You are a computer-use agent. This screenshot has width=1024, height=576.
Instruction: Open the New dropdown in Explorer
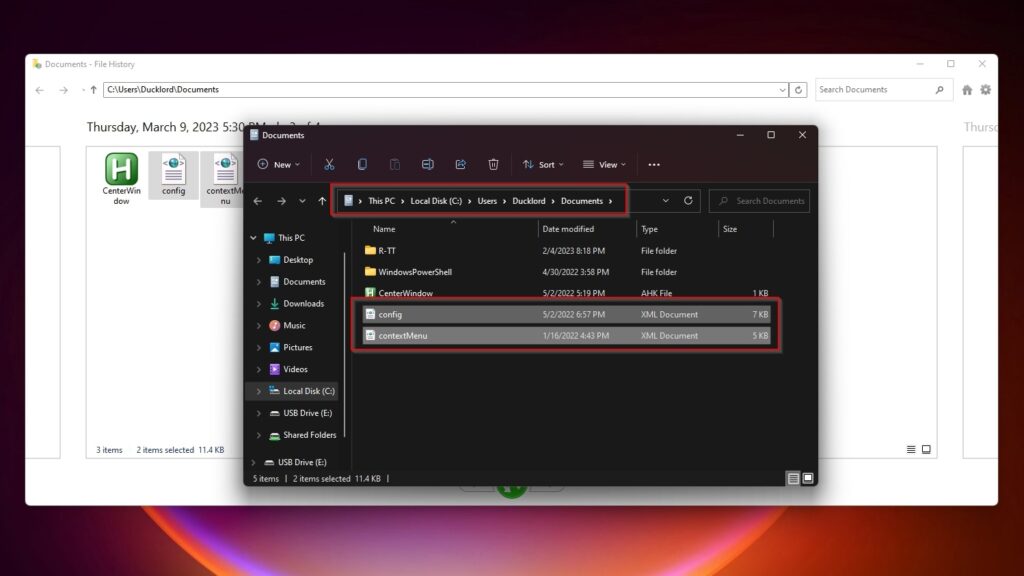(279, 165)
